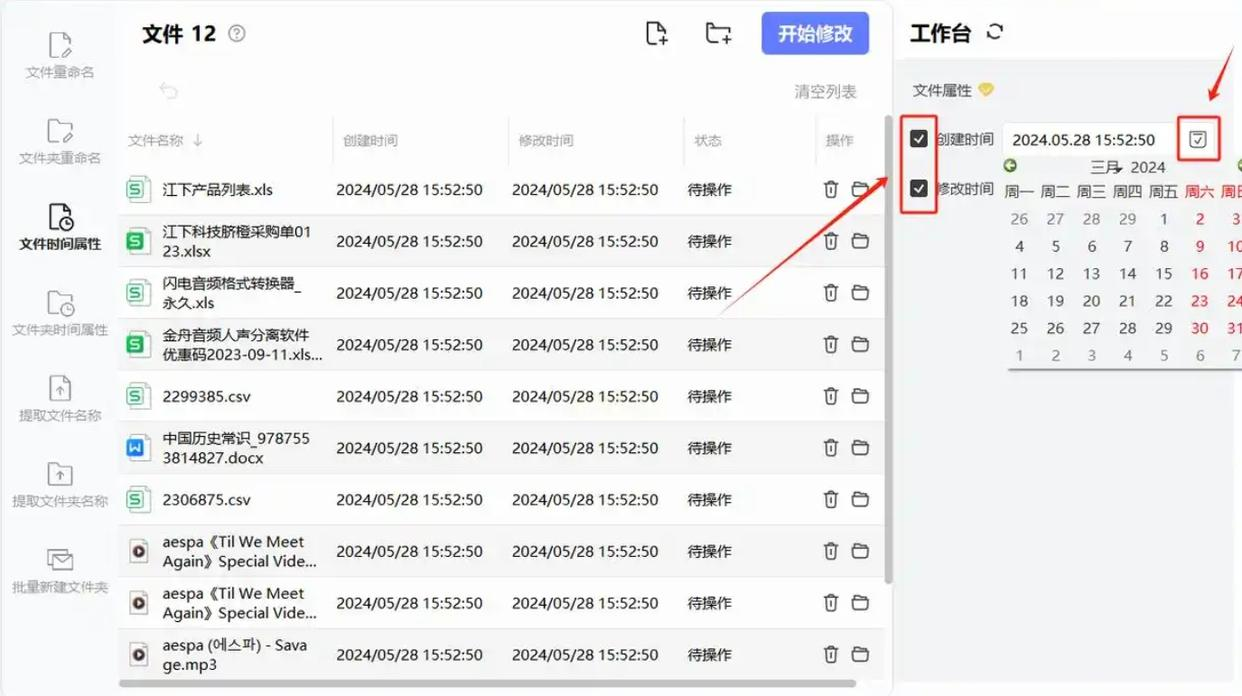The width and height of the screenshot is (1242, 696).
Task: Delete the 金舟音频人声分离软件 xls row
Action: (830, 344)
